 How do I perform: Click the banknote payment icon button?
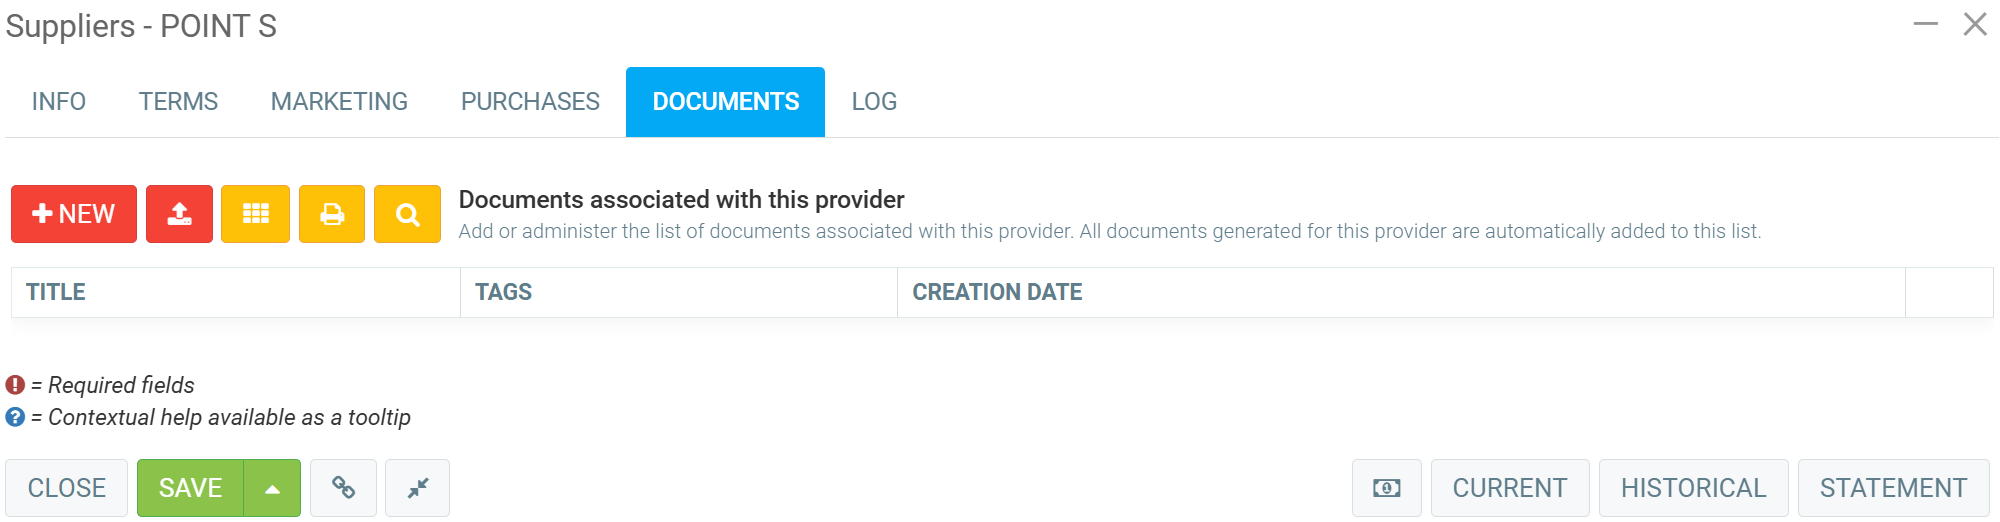click(x=1386, y=488)
